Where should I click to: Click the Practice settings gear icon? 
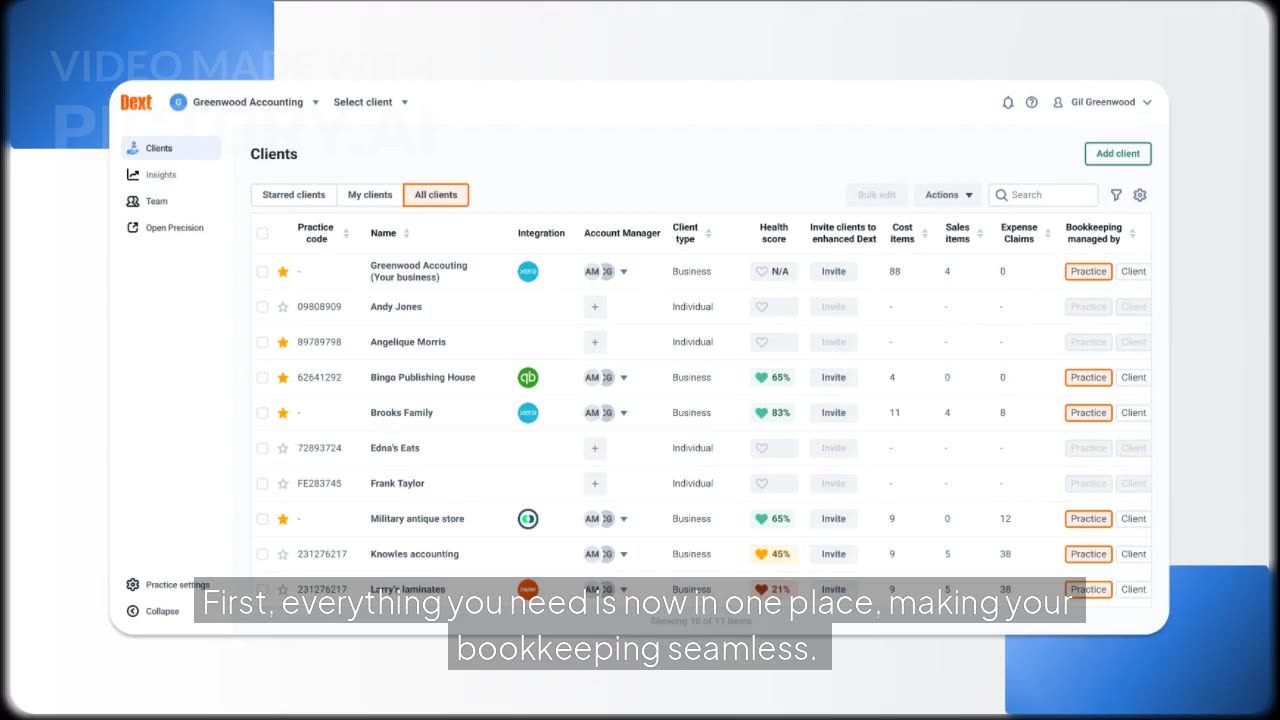pos(133,585)
